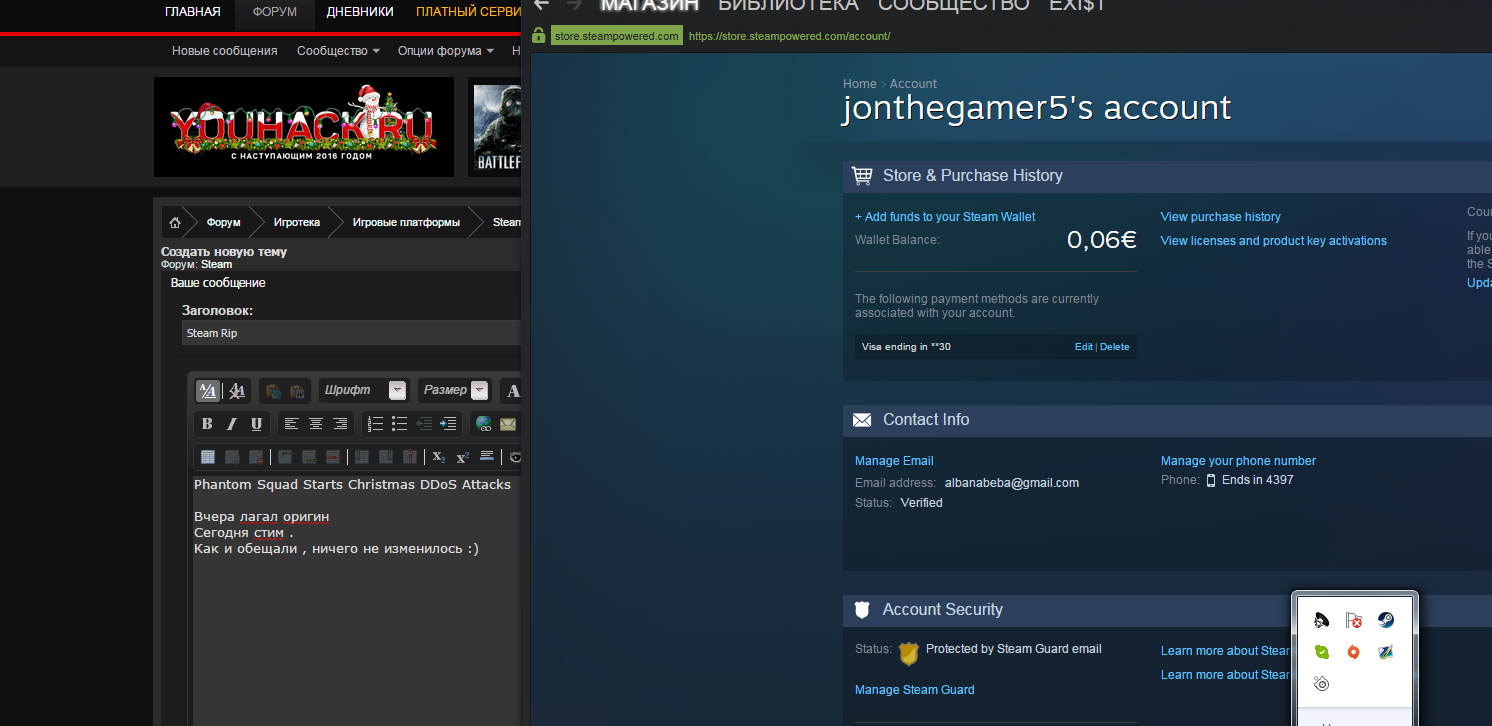
Task: Click the SteelSeries tray icon
Action: pos(1321,684)
